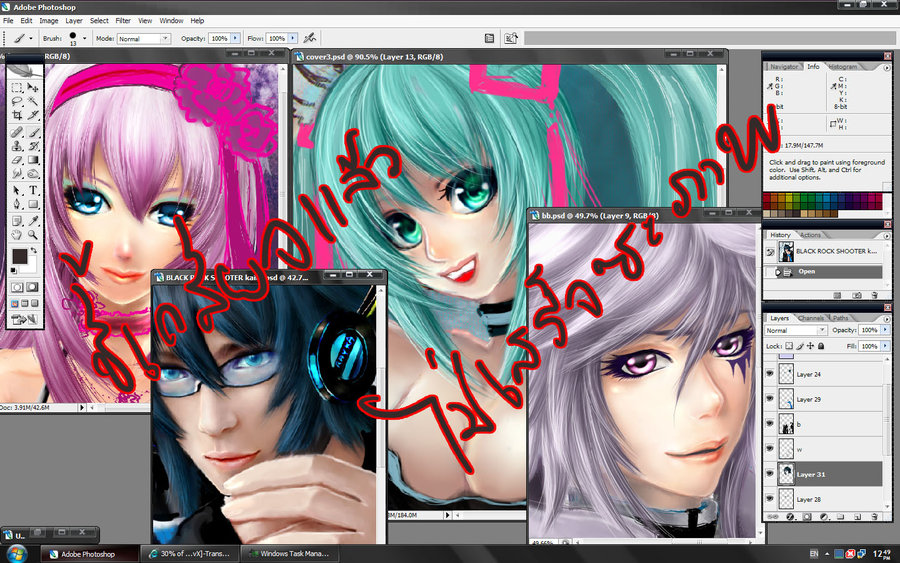Select the Healing Brush tool
This screenshot has width=900, height=563.
click(17, 133)
